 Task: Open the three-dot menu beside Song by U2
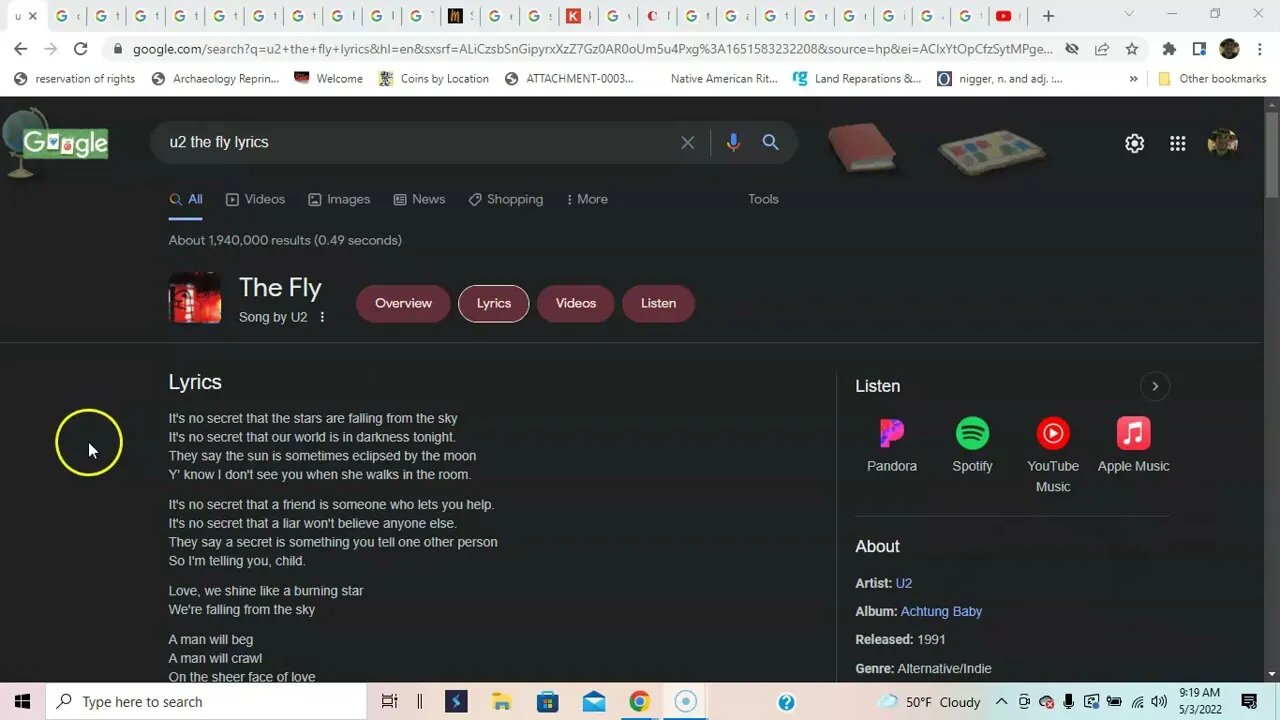(x=322, y=317)
